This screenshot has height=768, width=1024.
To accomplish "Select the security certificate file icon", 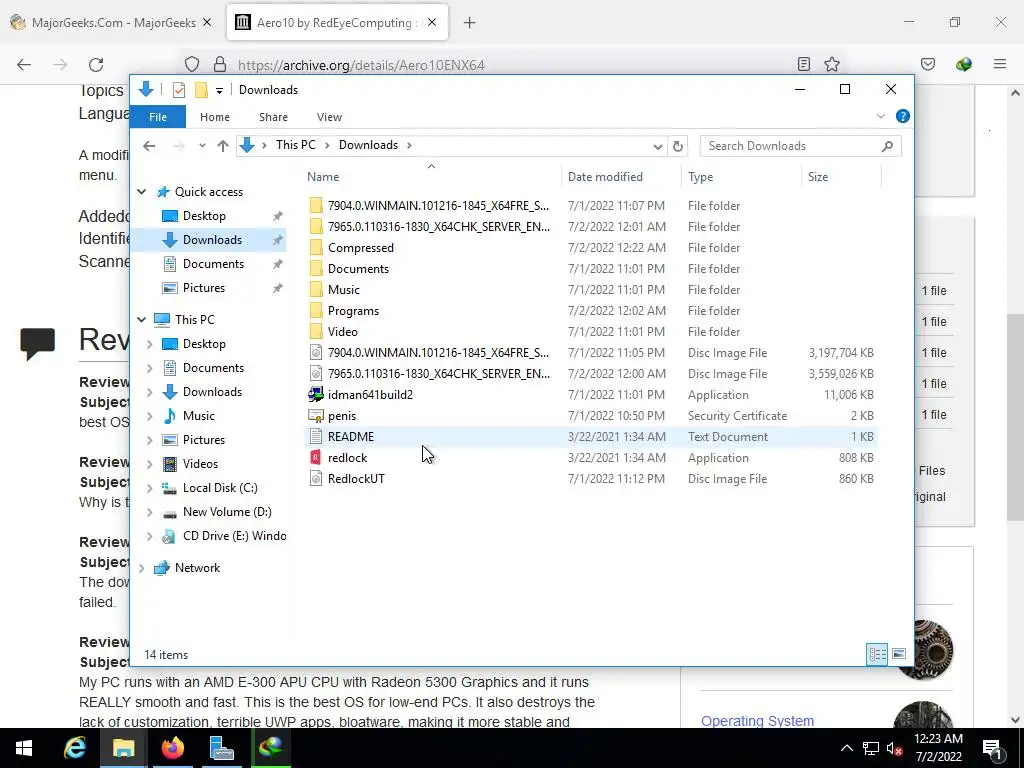I will coord(316,416).
